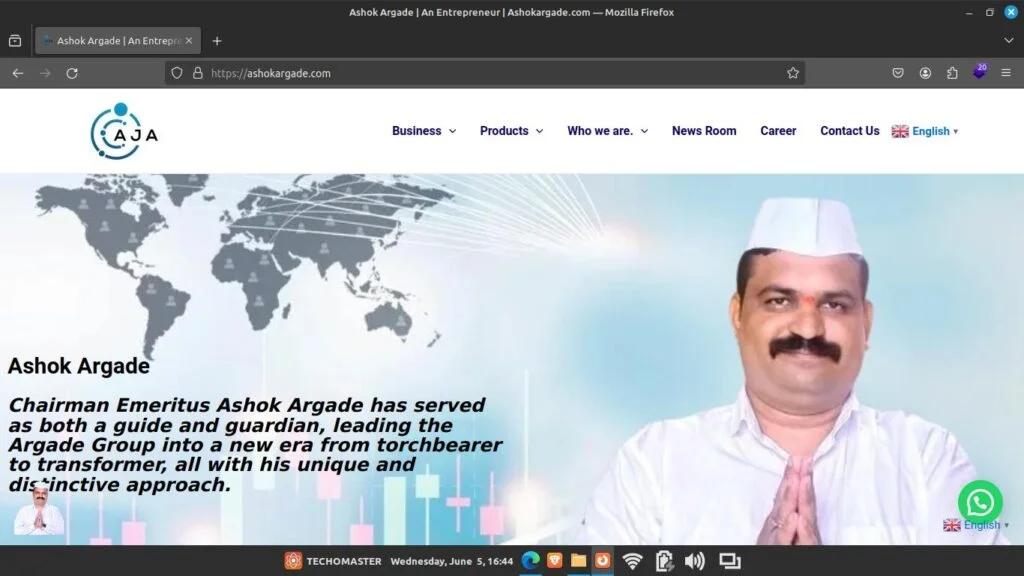Image resolution: width=1024 pixels, height=576 pixels.
Task: Reload the current page
Action: pyautogui.click(x=72, y=73)
